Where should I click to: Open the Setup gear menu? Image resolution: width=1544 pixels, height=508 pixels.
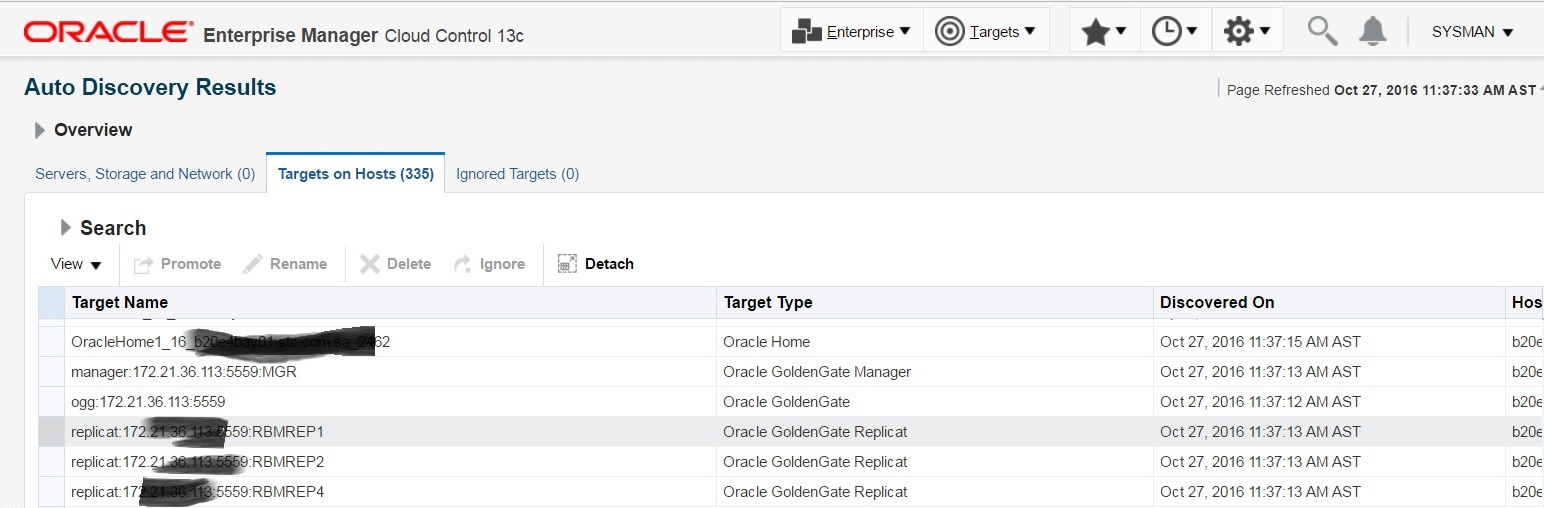1246,32
